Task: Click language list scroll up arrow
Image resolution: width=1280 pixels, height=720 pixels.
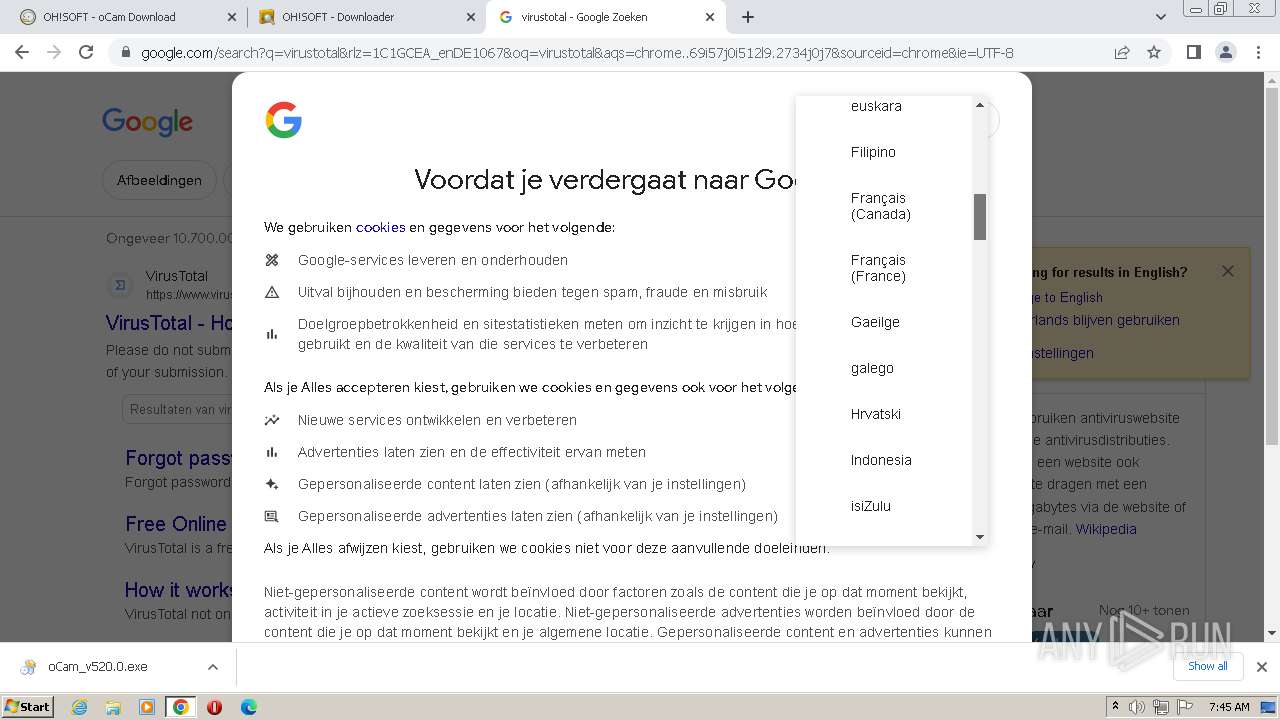Action: coord(980,105)
